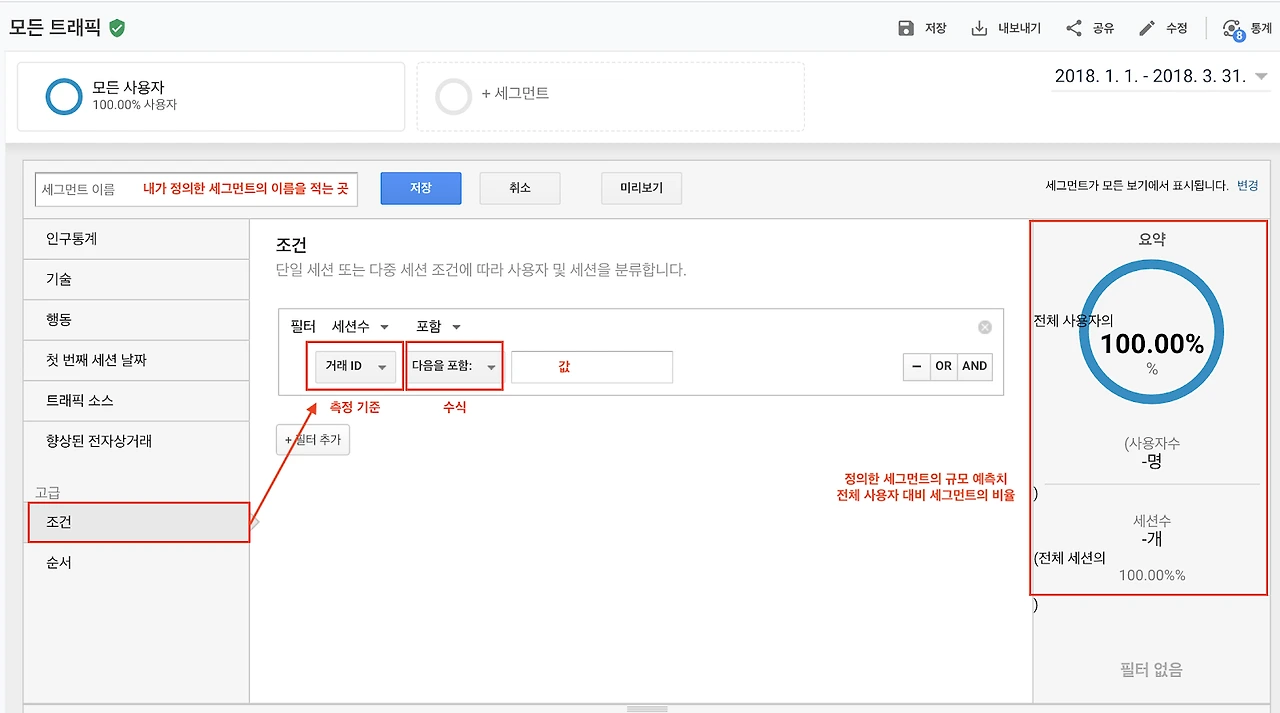Click the 내보내기 download icon
1280x713 pixels.
tap(979, 28)
